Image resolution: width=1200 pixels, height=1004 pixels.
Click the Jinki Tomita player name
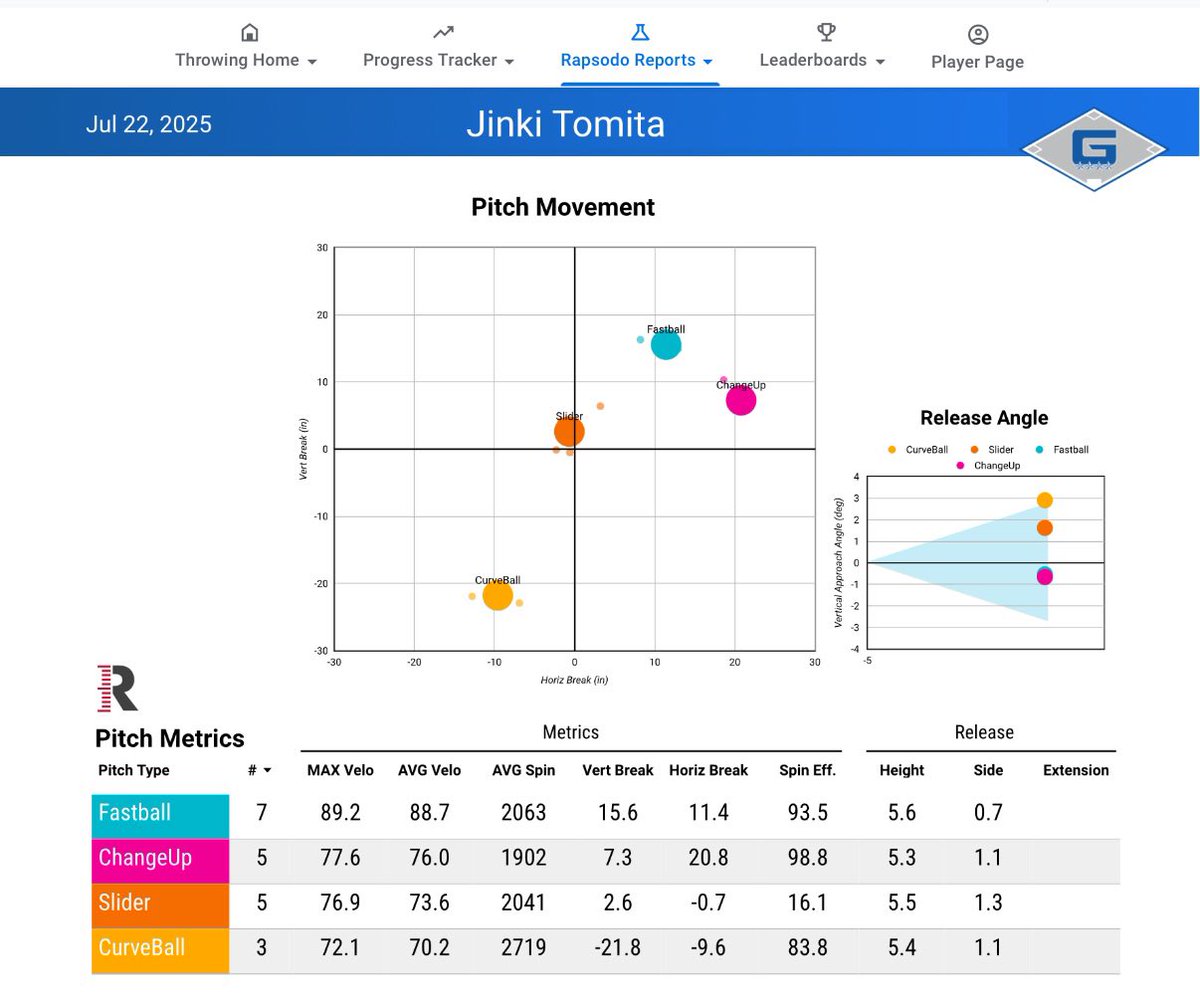tap(566, 124)
